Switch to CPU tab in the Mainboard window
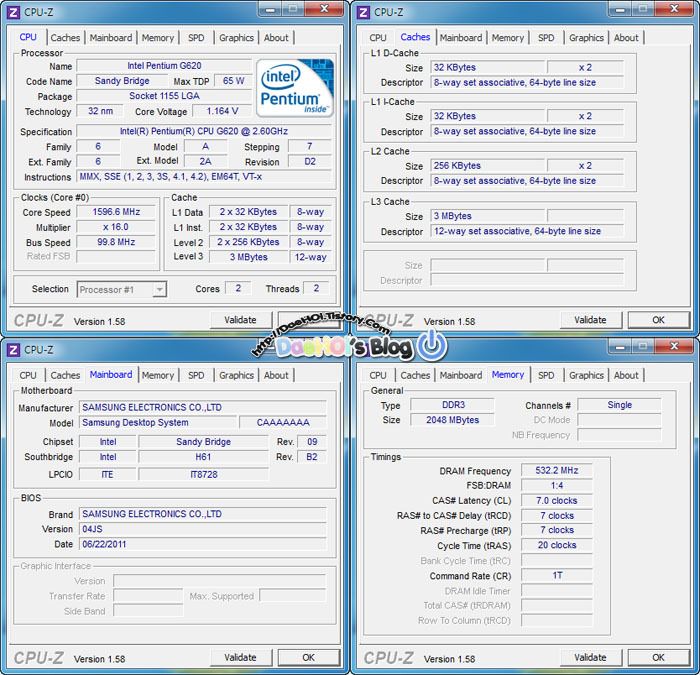 click(x=28, y=375)
